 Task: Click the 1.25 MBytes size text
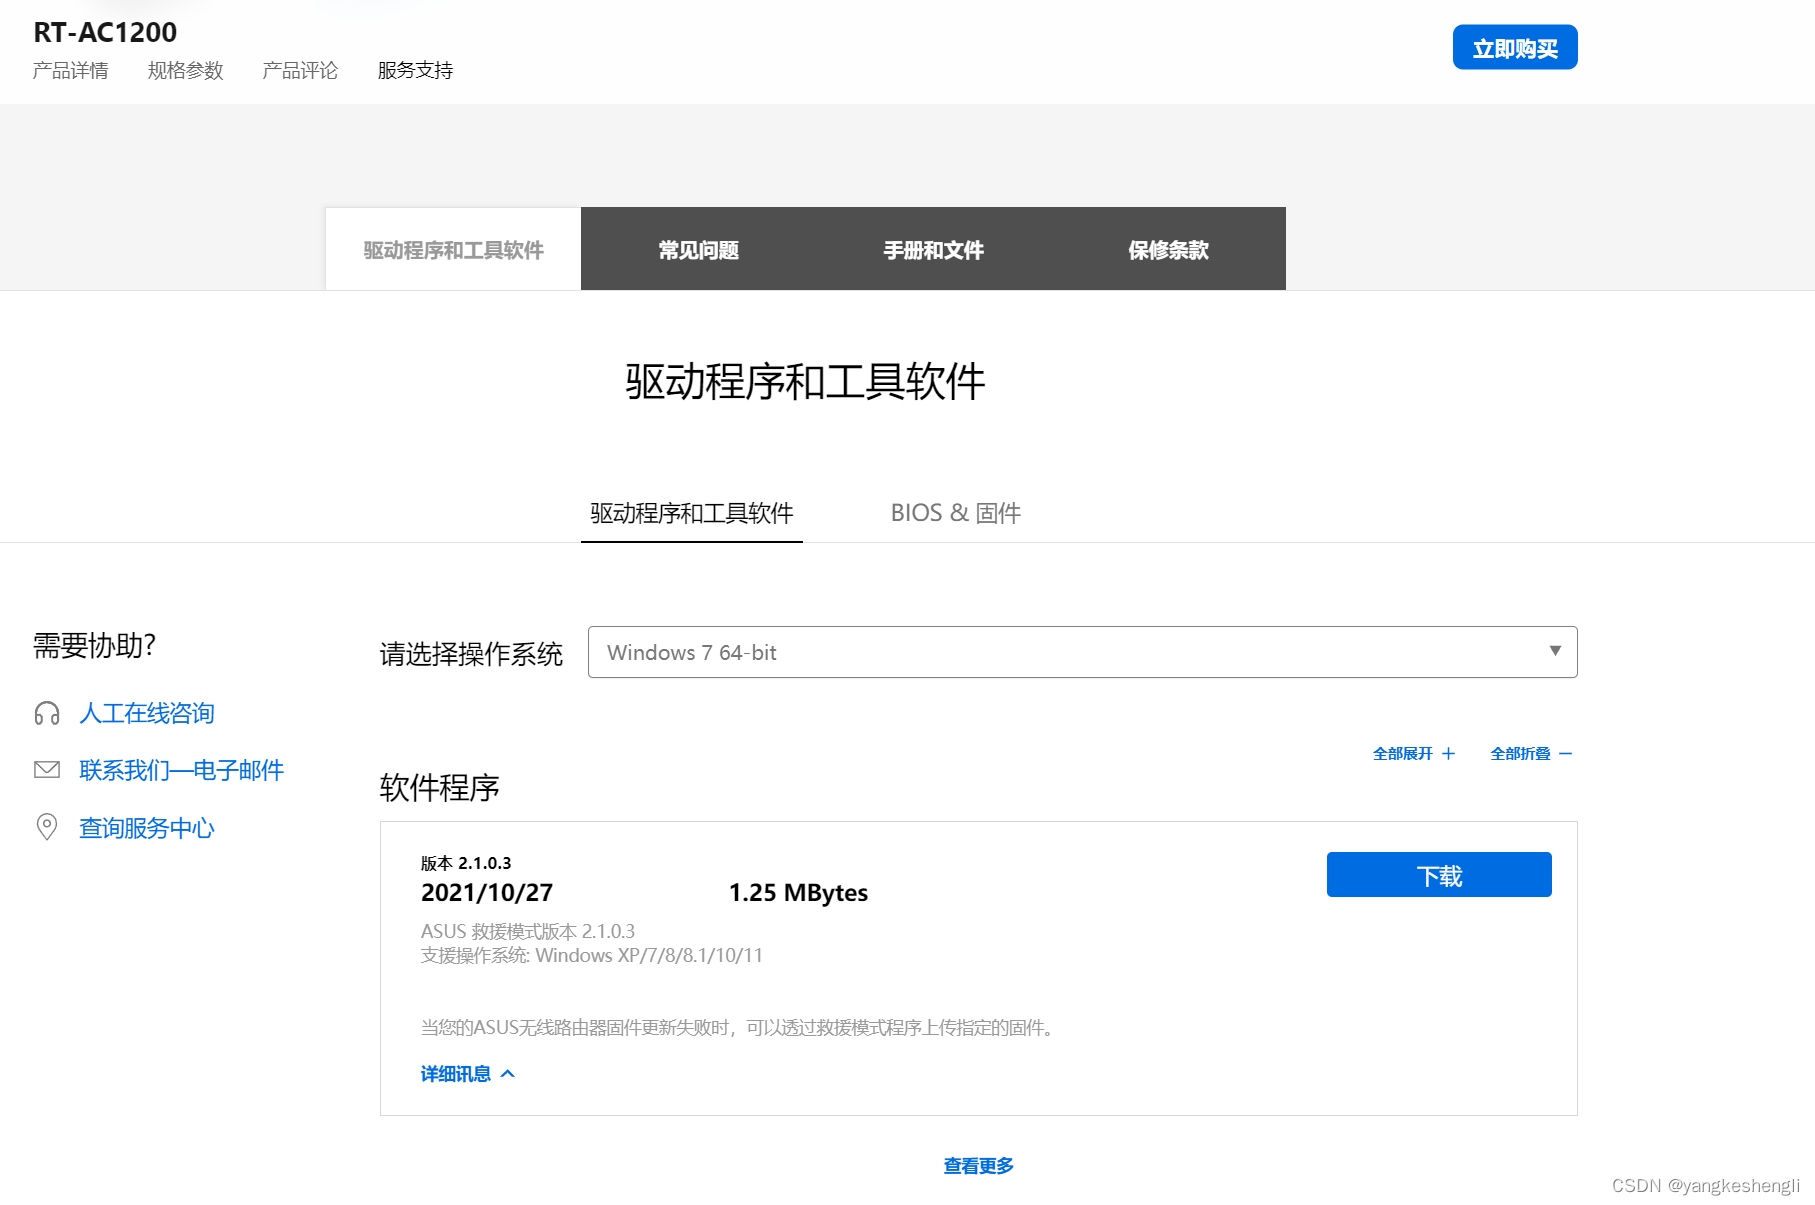click(798, 892)
